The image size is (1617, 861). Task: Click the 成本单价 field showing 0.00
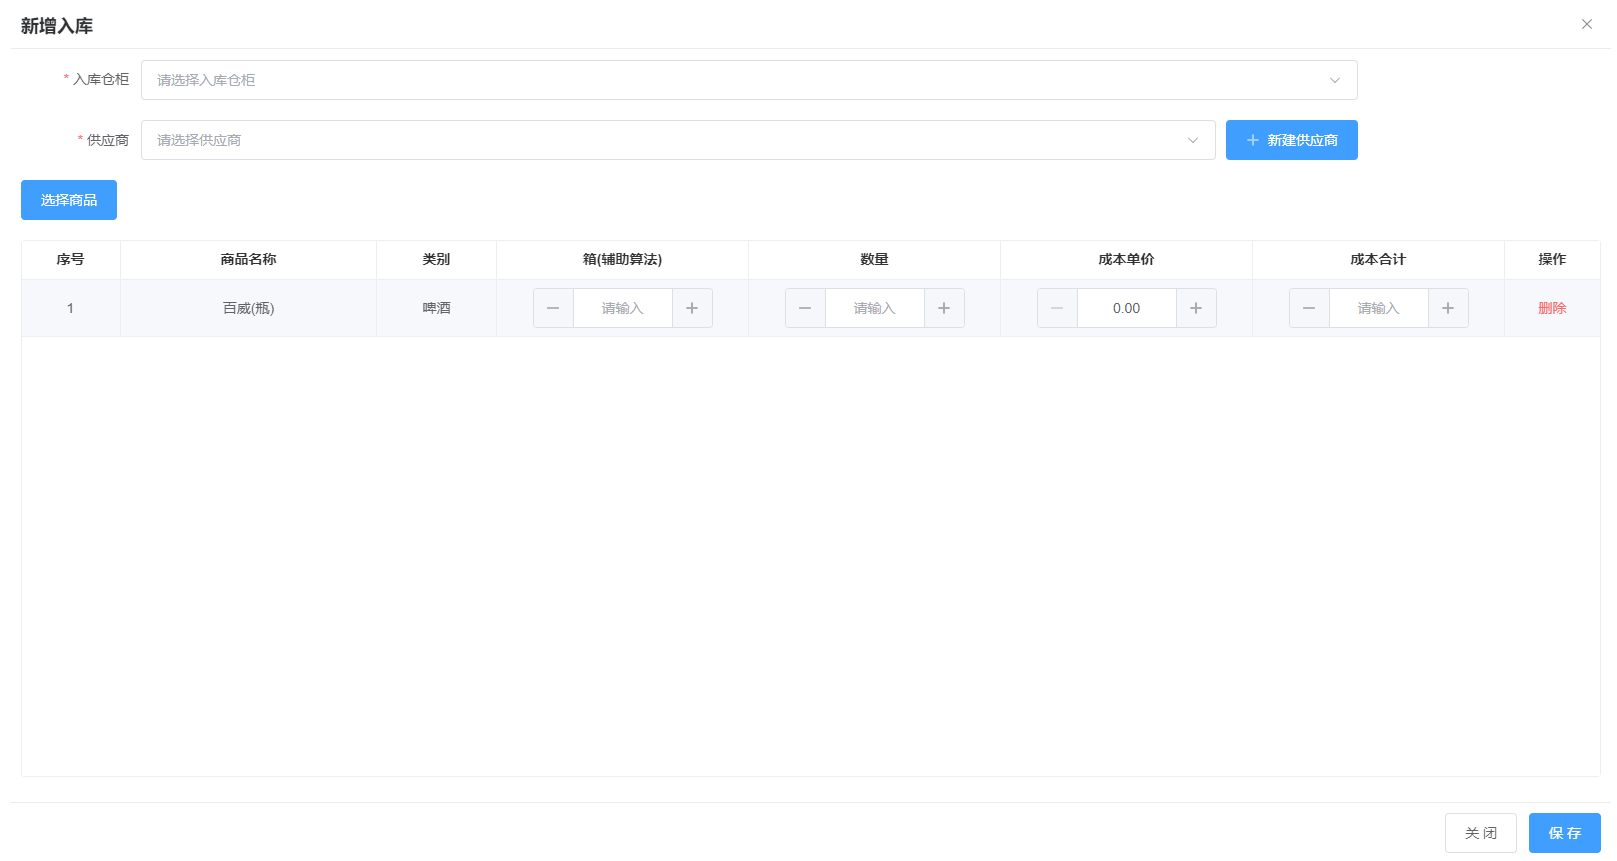point(1126,308)
